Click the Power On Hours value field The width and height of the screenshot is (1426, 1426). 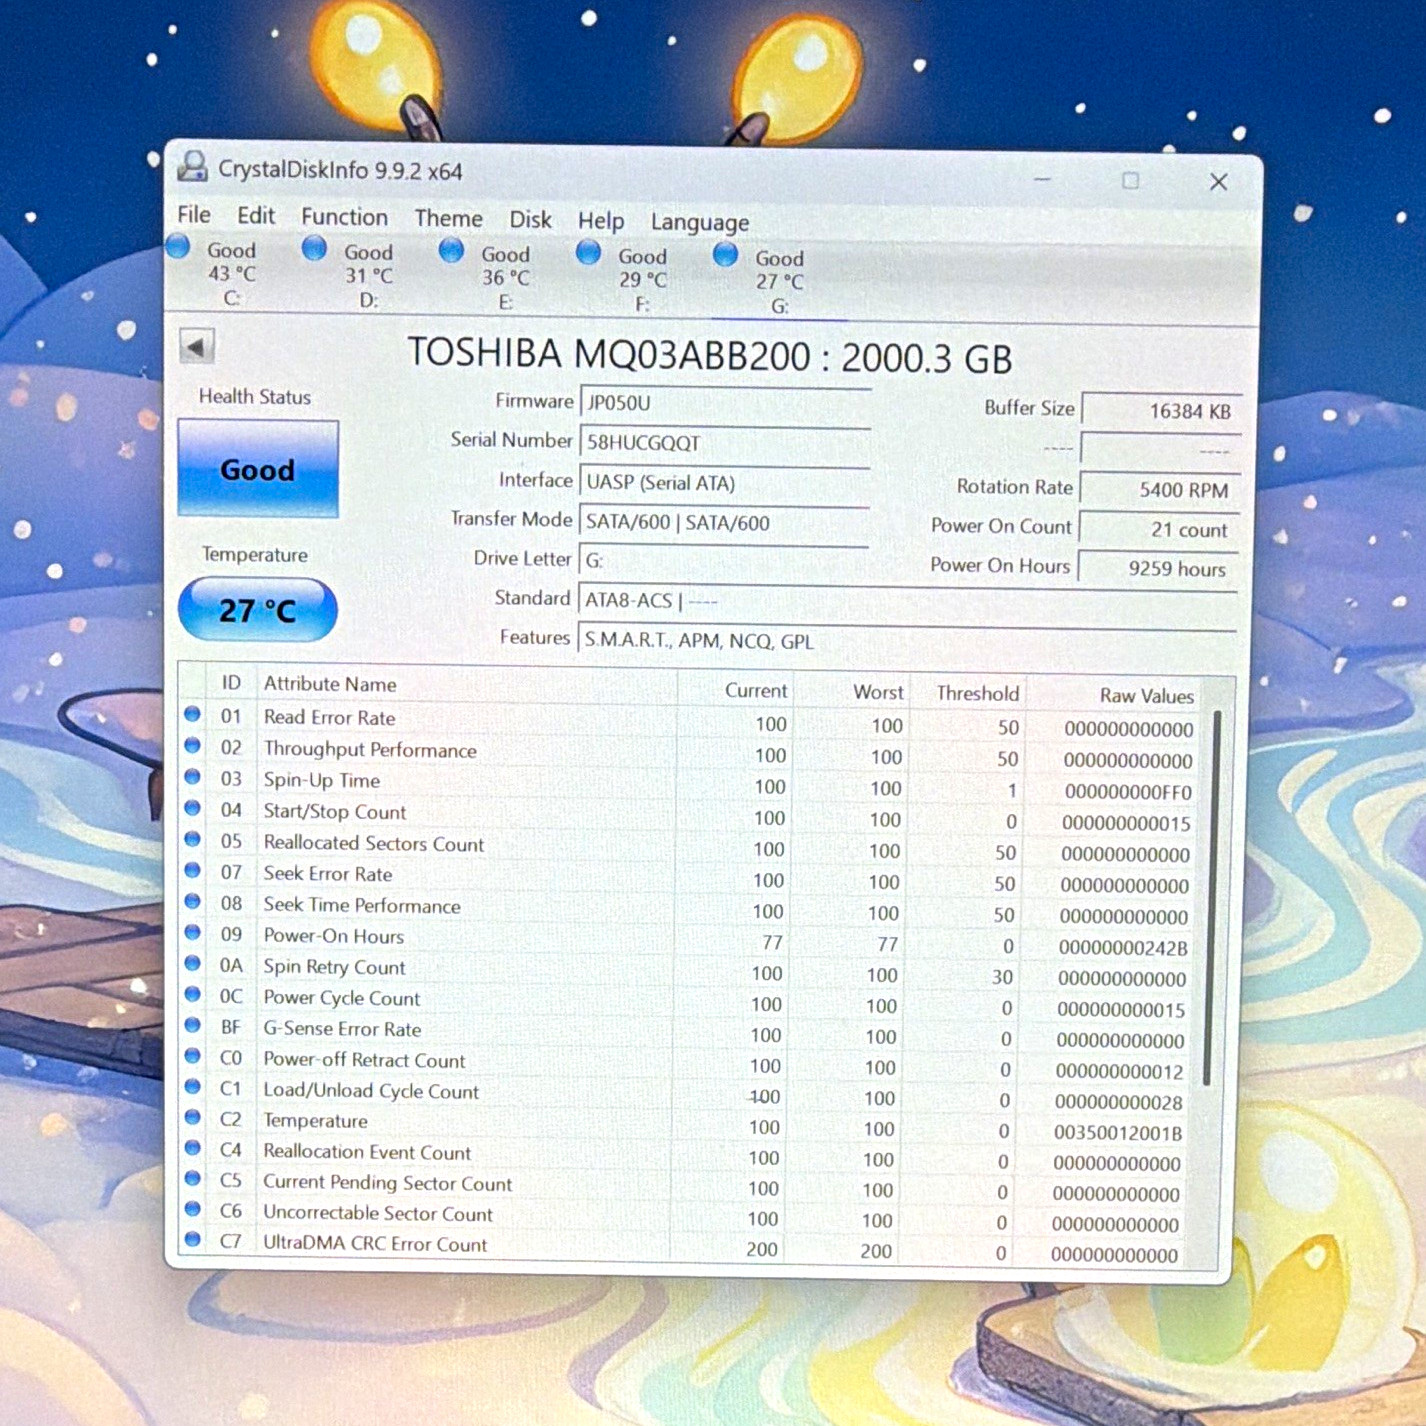pos(1157,569)
